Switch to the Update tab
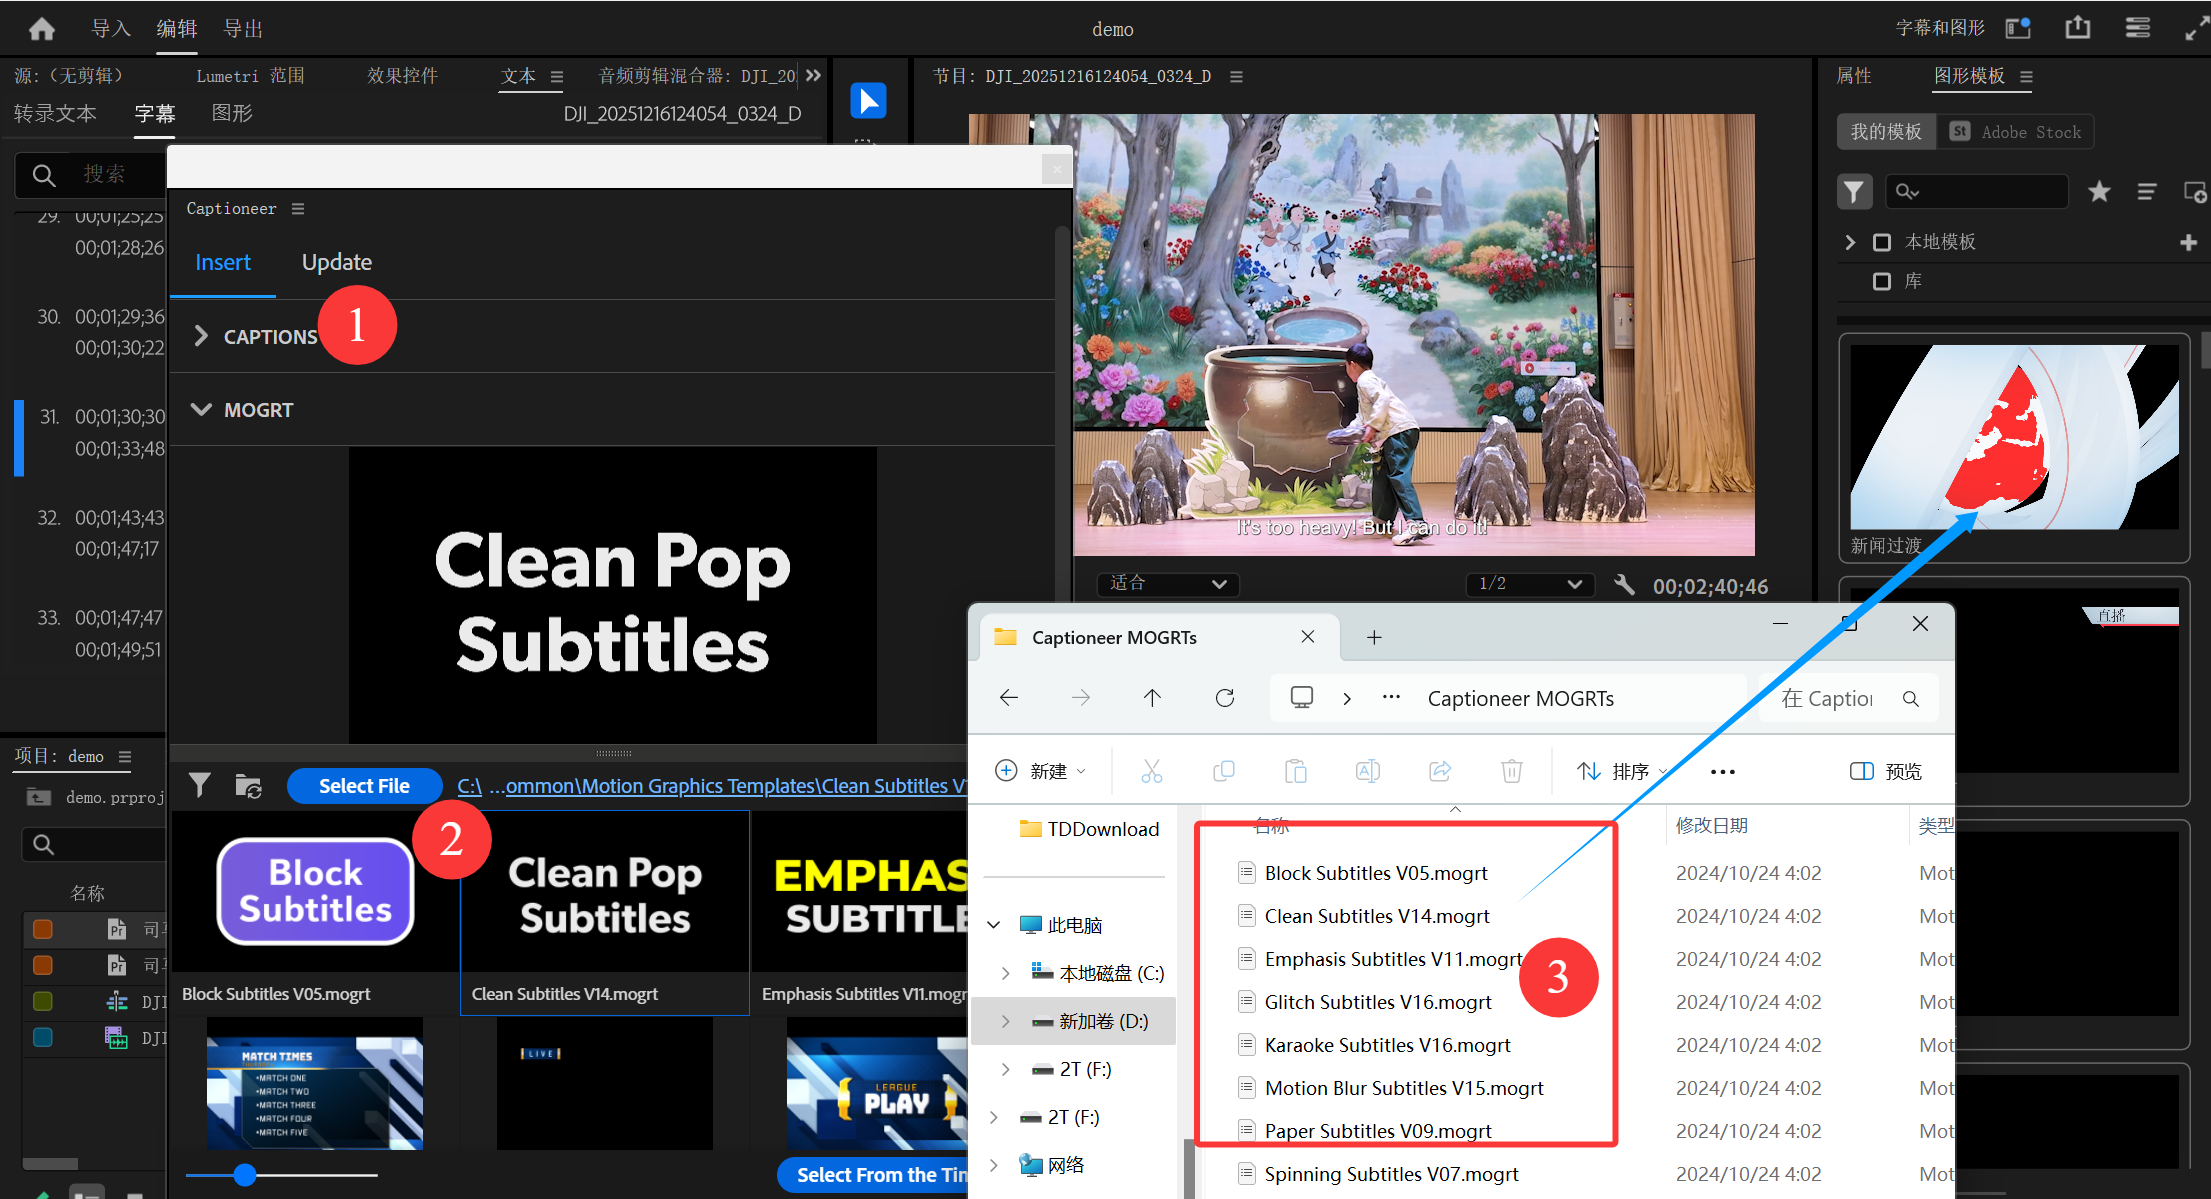This screenshot has width=2211, height=1199. (x=337, y=262)
